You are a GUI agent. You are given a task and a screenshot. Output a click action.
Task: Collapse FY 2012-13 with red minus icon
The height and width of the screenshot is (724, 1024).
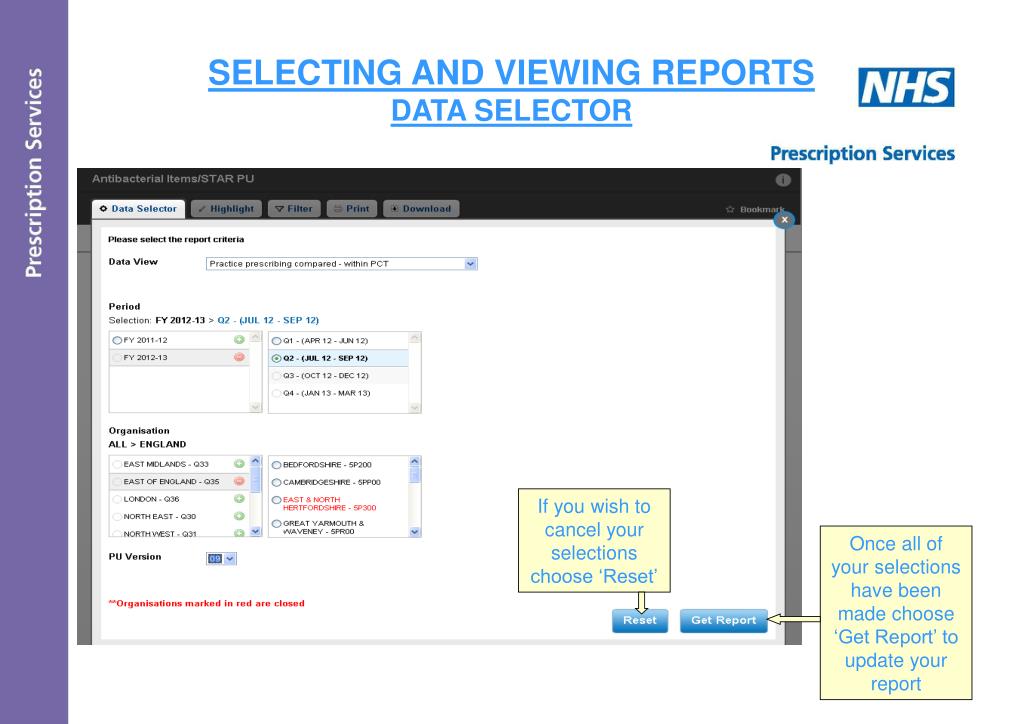click(239, 357)
